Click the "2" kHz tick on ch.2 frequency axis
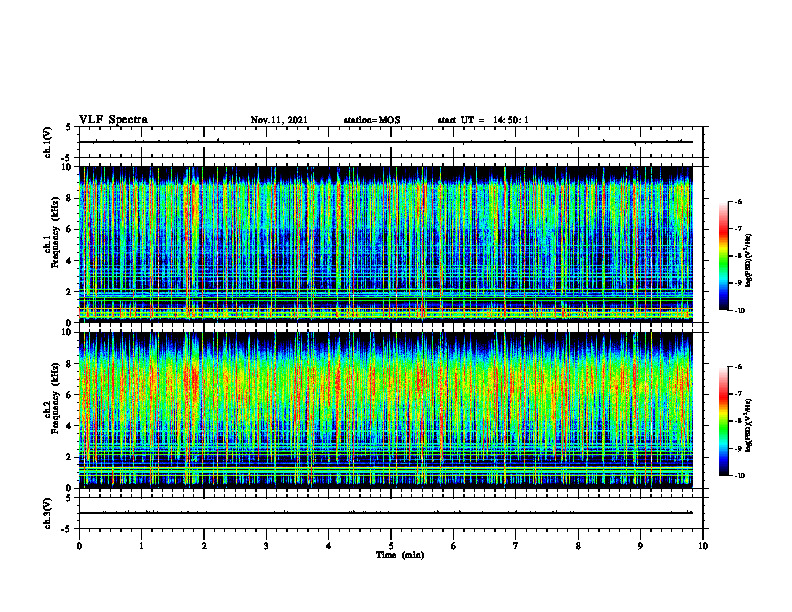792x612 pixels. tap(70, 457)
